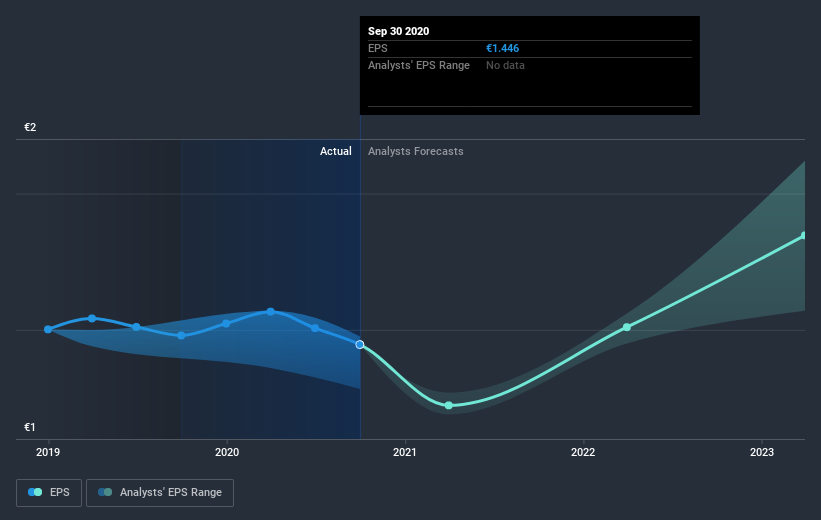The width and height of the screenshot is (821, 520).
Task: Click the 2023 x-axis label
Action: click(x=761, y=452)
